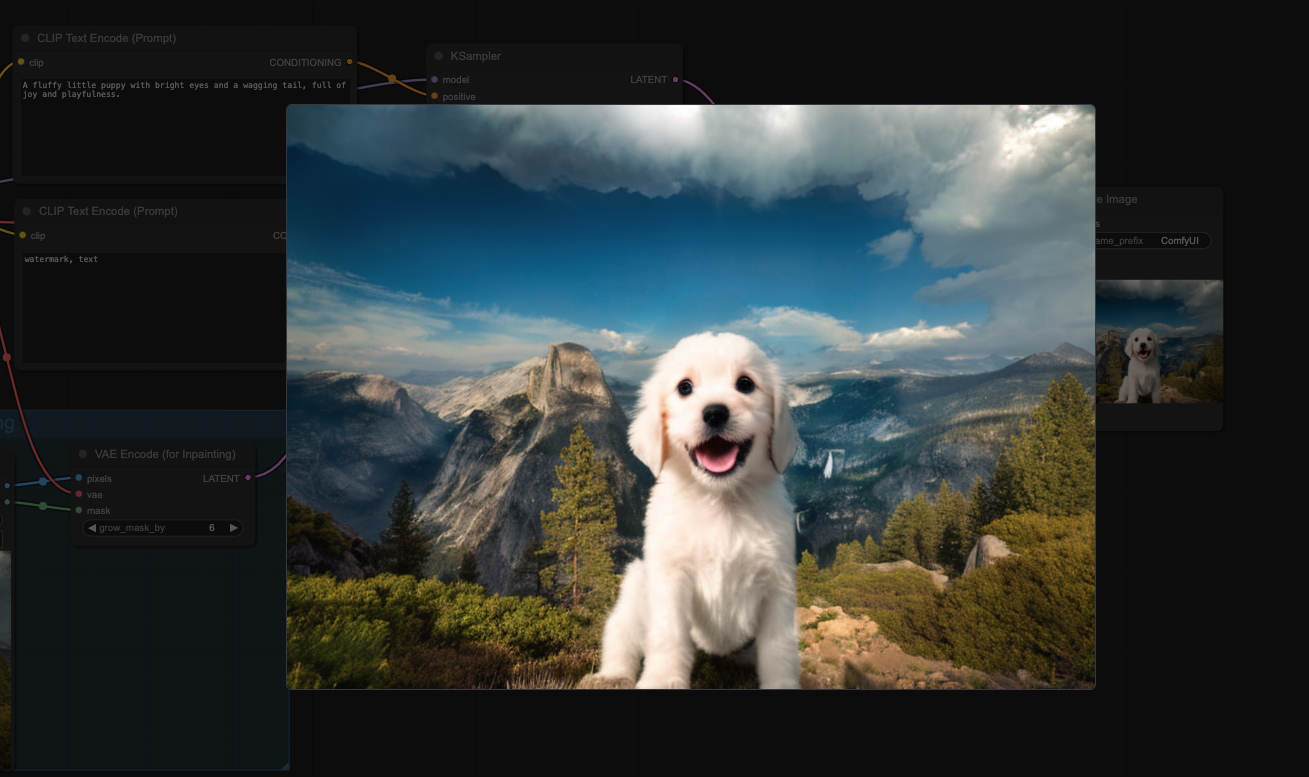Image resolution: width=1309 pixels, height=777 pixels.
Task: Click the vae input port on VAE Encode
Action: (79, 494)
